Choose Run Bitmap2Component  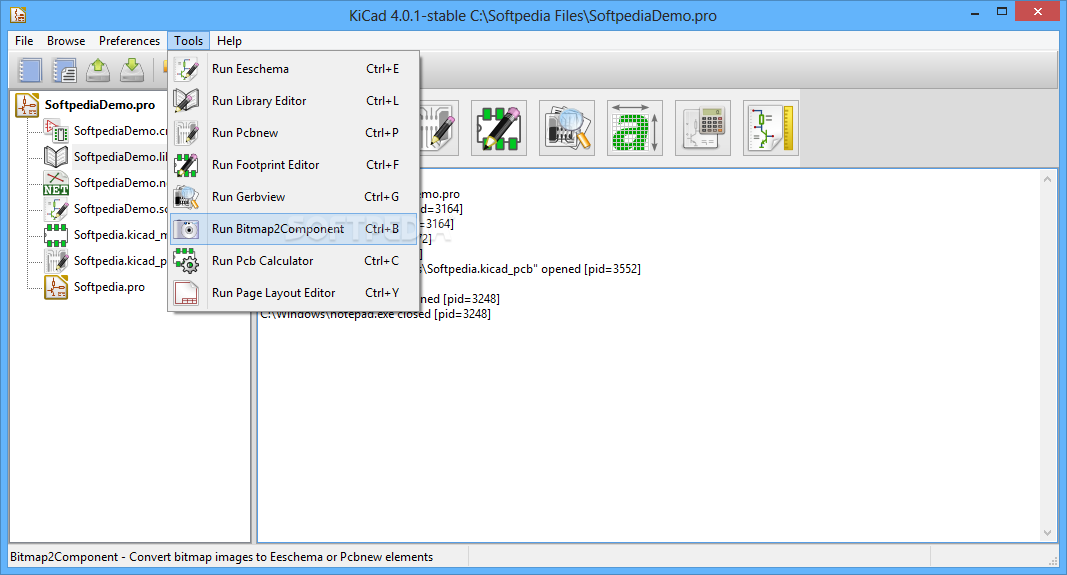pos(293,229)
